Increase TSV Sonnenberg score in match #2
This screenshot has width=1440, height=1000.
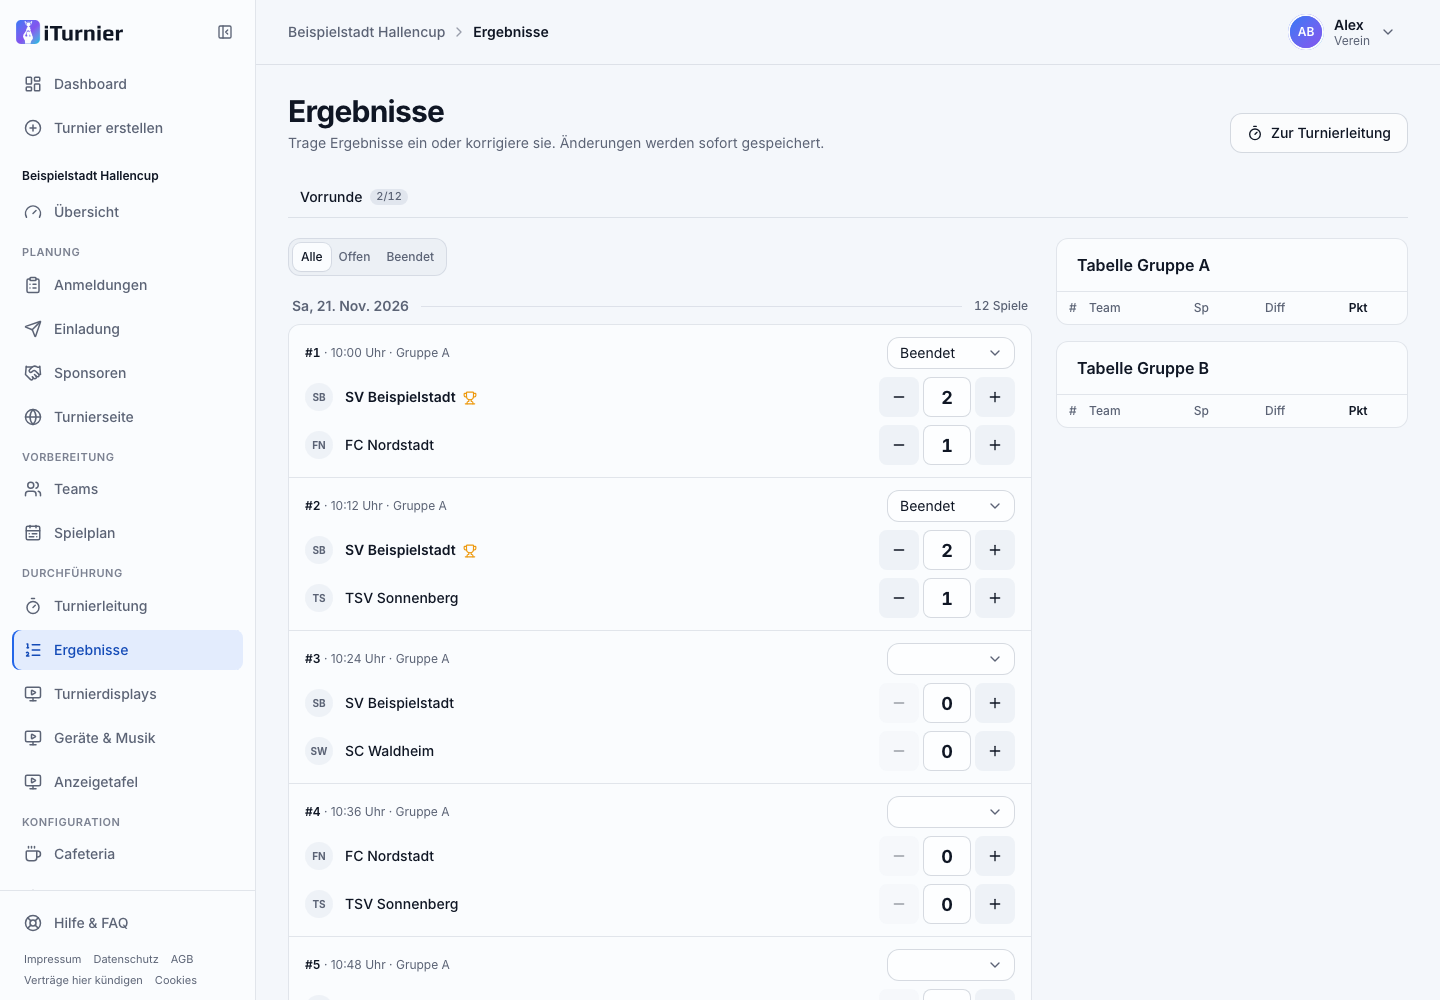click(995, 598)
